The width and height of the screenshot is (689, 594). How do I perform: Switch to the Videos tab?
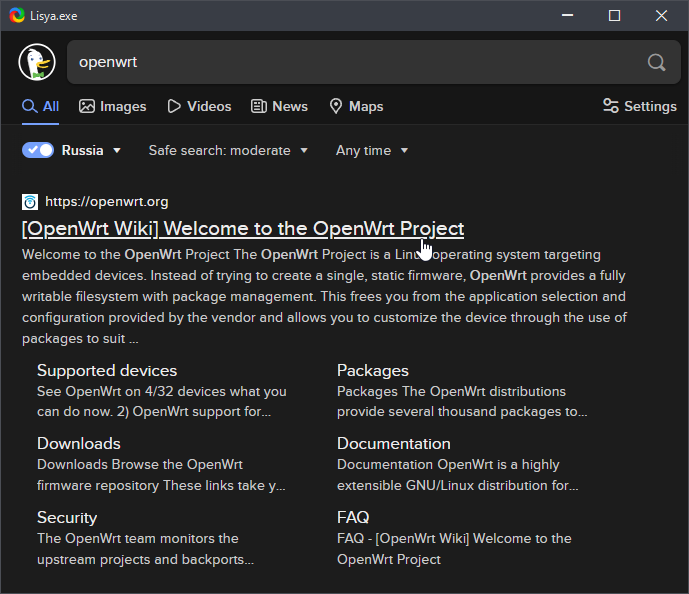(199, 106)
